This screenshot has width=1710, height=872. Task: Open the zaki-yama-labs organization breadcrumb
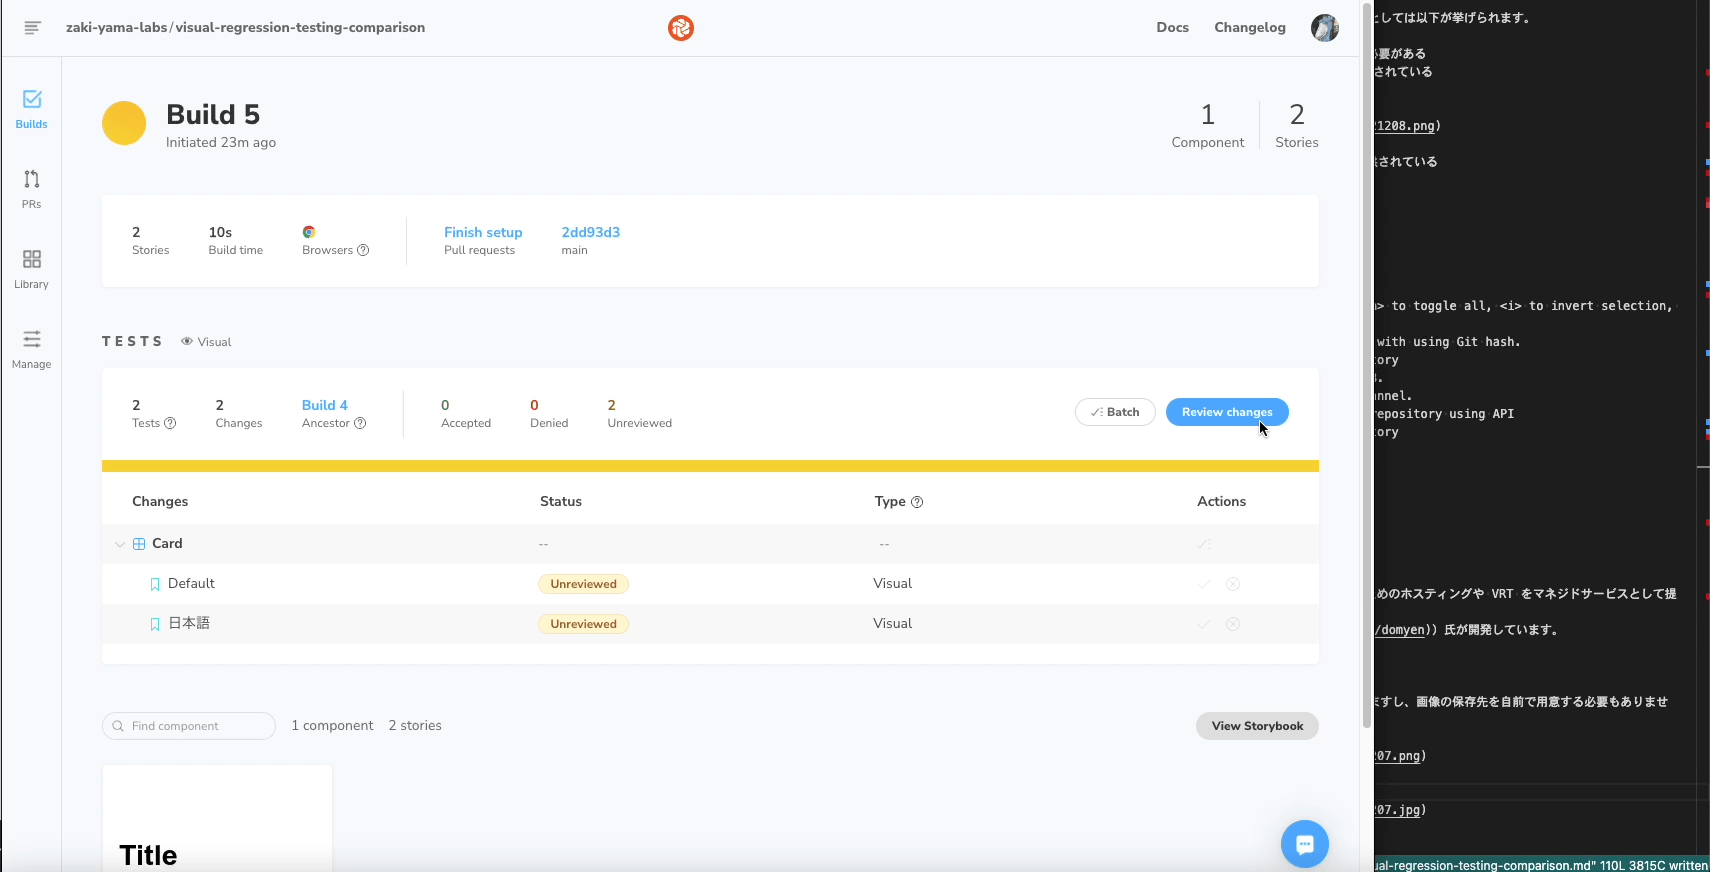117,28
